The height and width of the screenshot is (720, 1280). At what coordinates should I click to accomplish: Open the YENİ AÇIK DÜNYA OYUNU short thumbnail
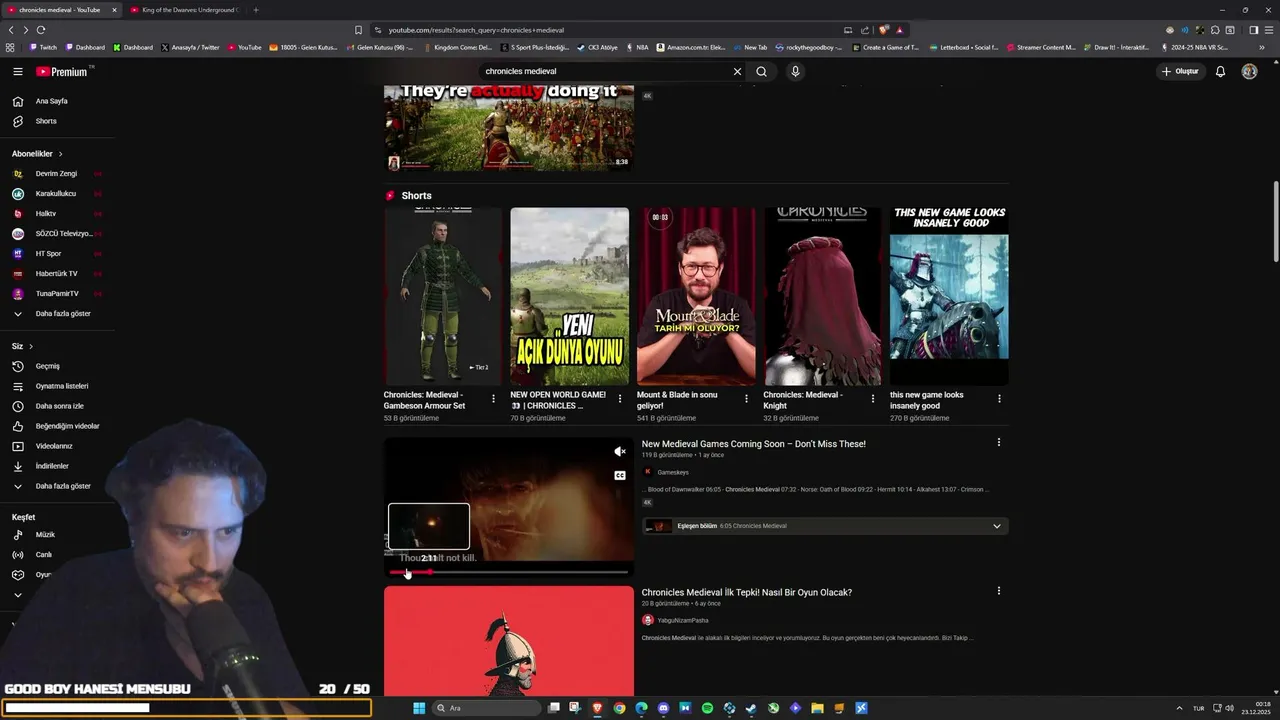(x=570, y=296)
